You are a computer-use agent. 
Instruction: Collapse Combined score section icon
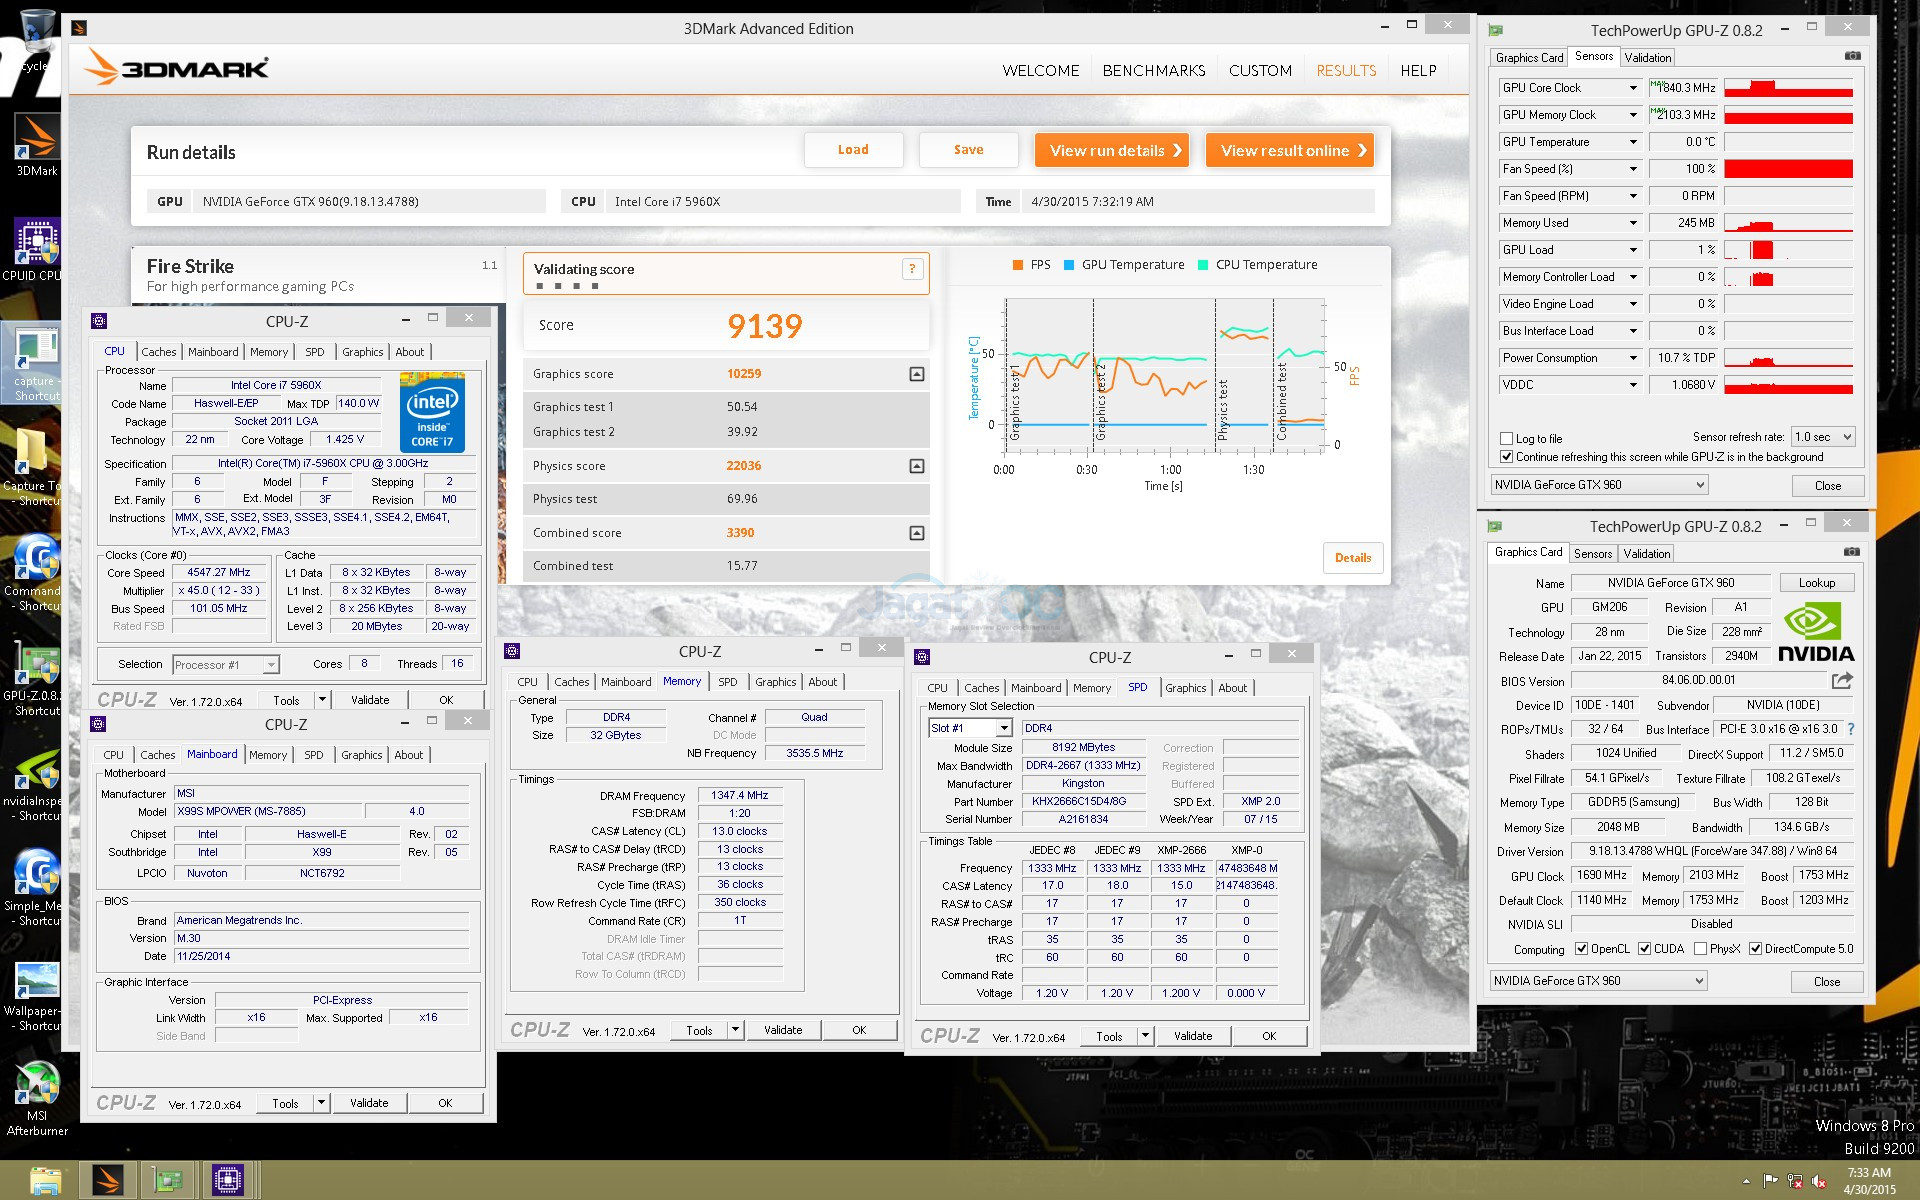click(x=917, y=533)
